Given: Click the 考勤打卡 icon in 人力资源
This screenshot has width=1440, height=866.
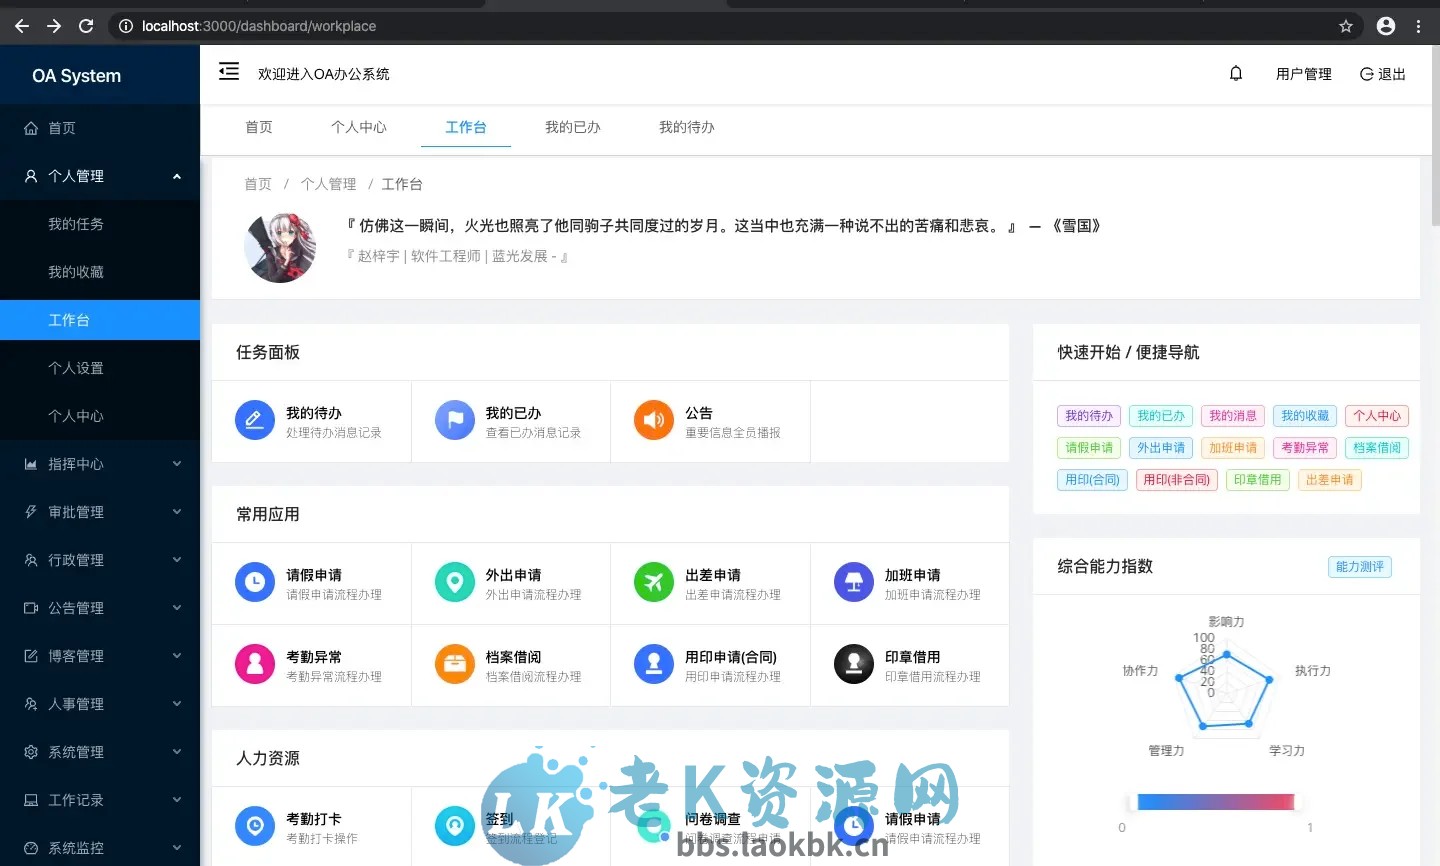Looking at the screenshot, I should pos(254,825).
